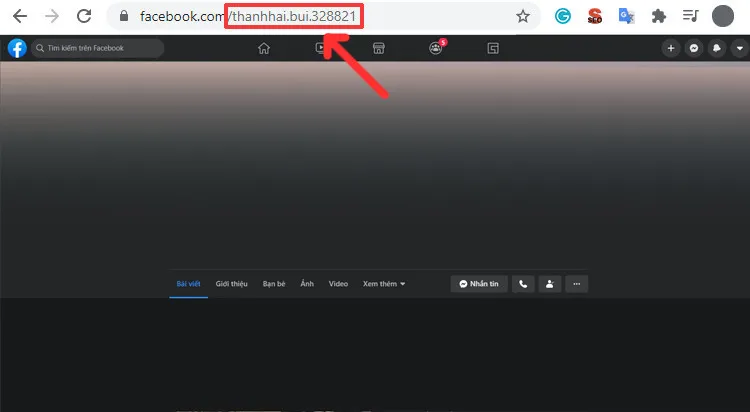Screen dimensions: 750x412
Task: Open the Grammarly extension icon
Action: [564, 16]
